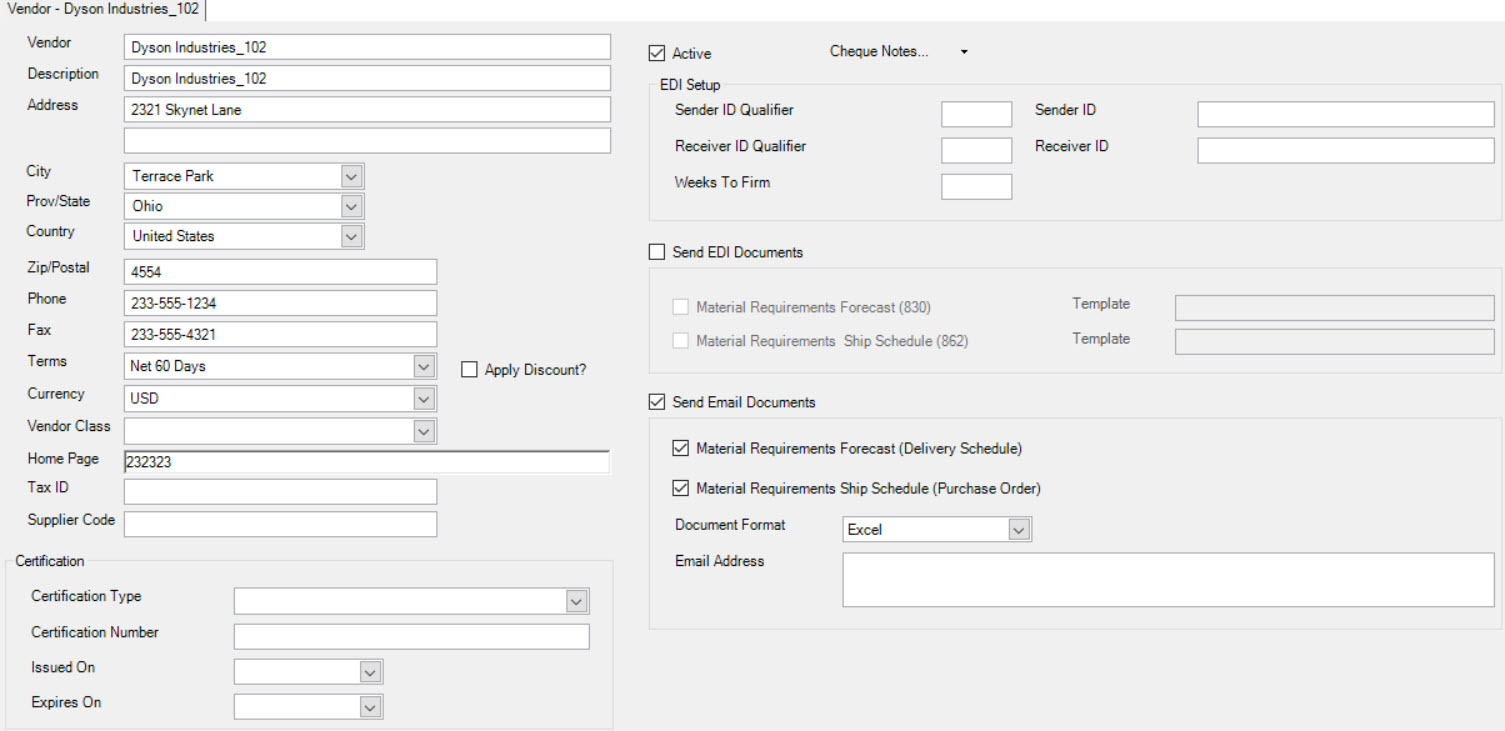This screenshot has width=1505, height=731.
Task: Click the Receiver ID Qualifier field
Action: tap(977, 151)
